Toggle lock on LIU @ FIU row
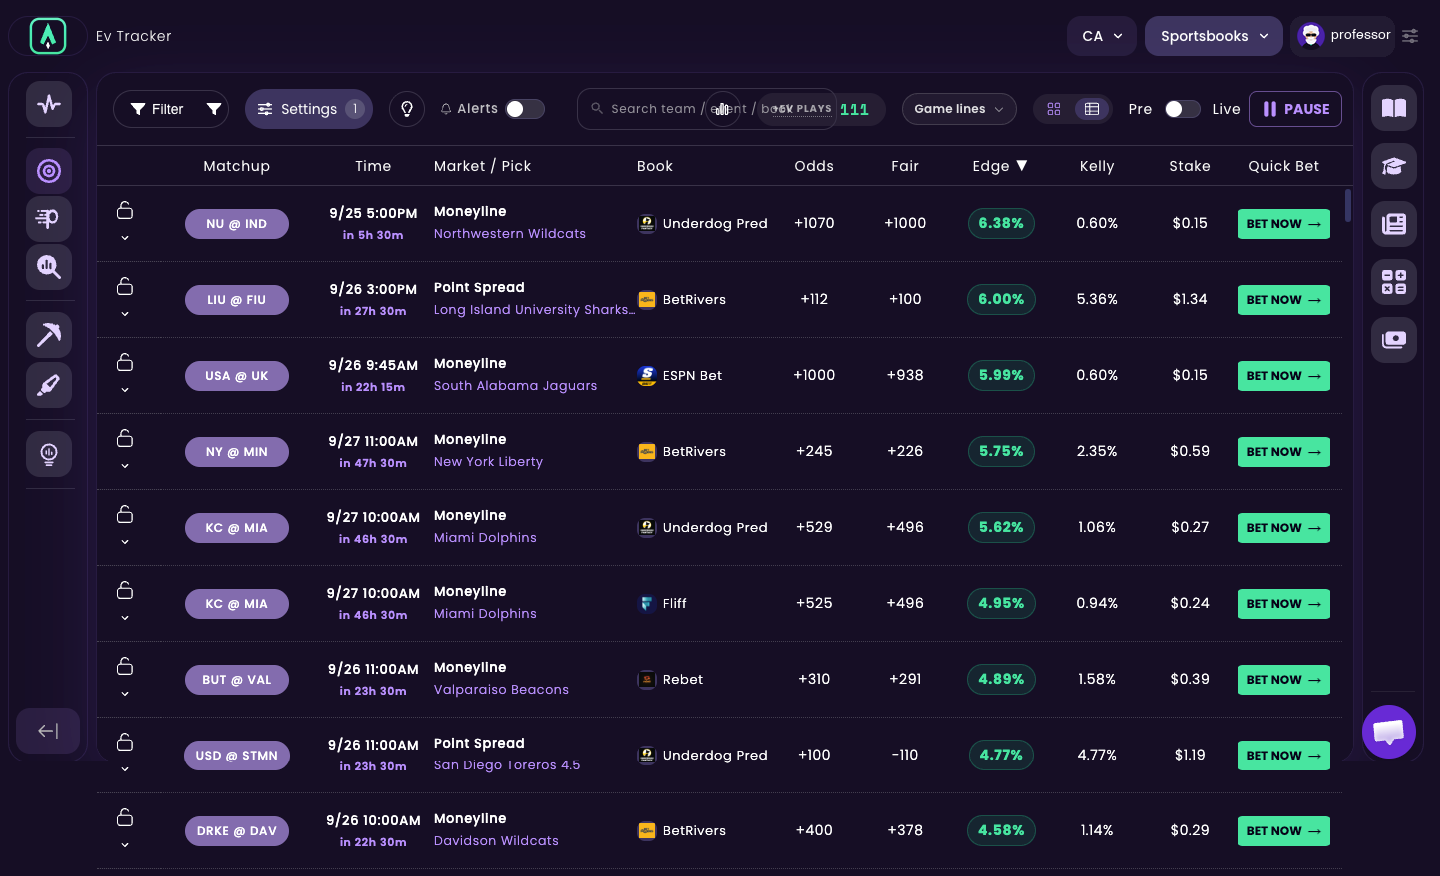Screen dimensions: 1440x876 click(125, 286)
